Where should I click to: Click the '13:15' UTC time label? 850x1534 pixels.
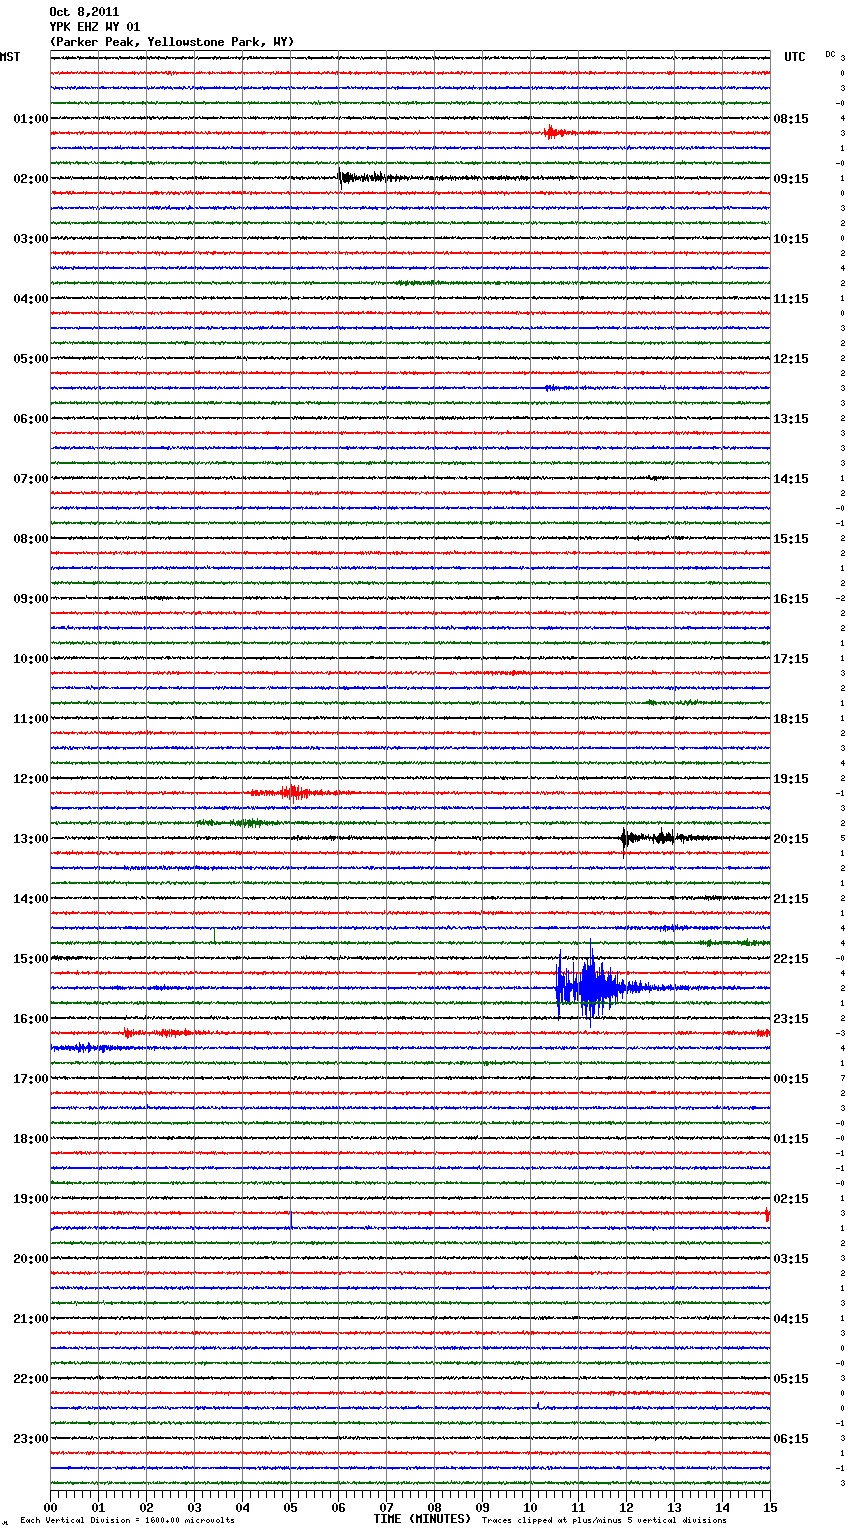[x=791, y=419]
